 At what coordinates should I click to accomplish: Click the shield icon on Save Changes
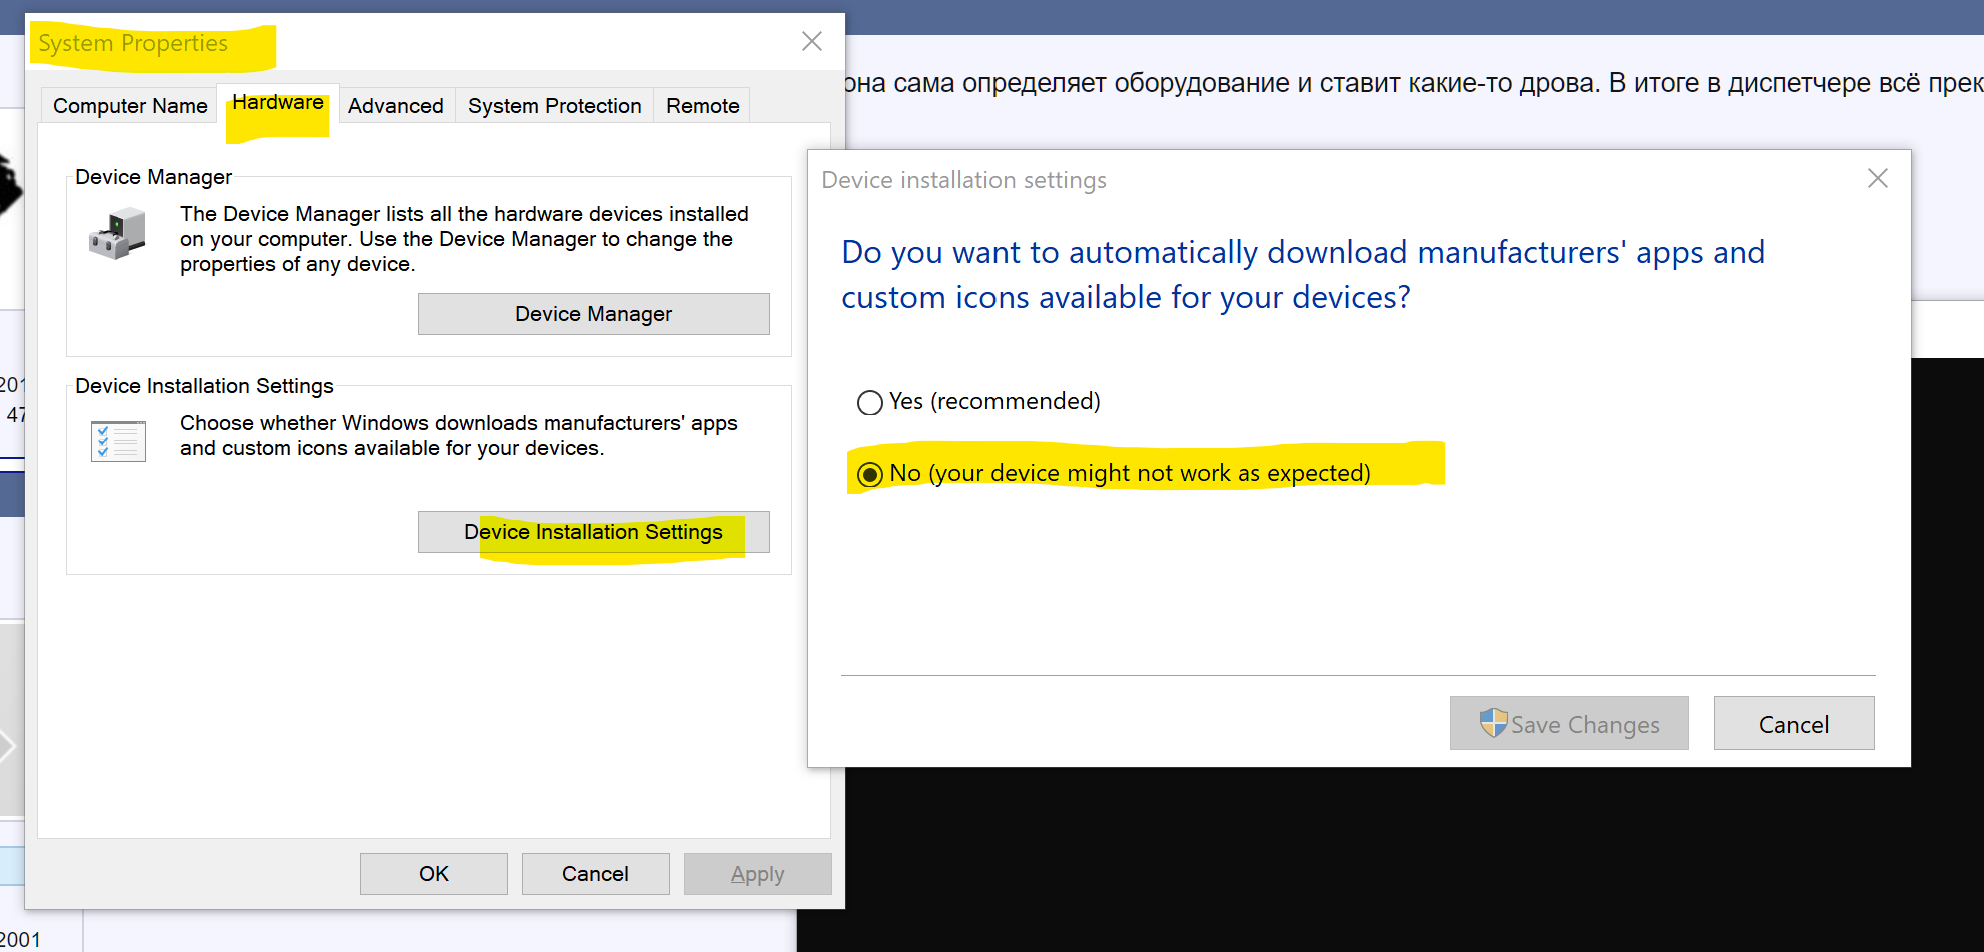coord(1493,722)
